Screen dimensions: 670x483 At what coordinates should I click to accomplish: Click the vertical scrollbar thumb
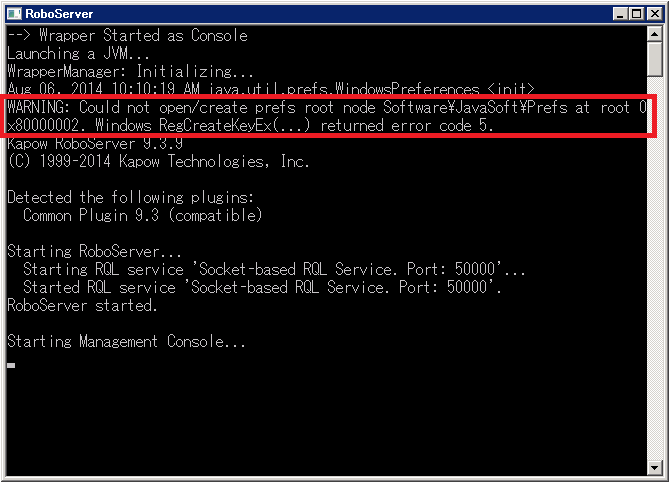tap(654, 58)
